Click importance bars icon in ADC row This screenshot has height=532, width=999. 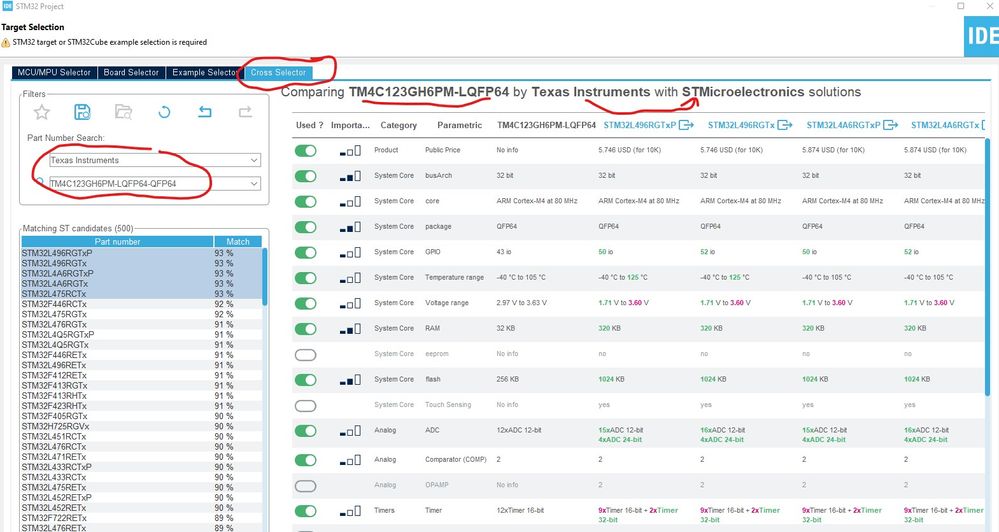350,431
